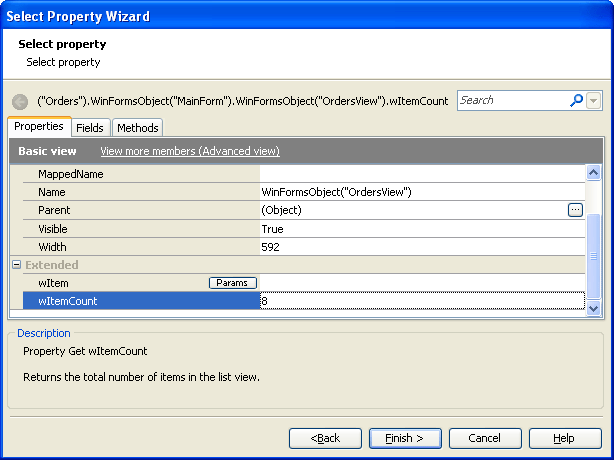The width and height of the screenshot is (614, 460).
Task: Open the search box dropdown arrow
Action: point(594,101)
